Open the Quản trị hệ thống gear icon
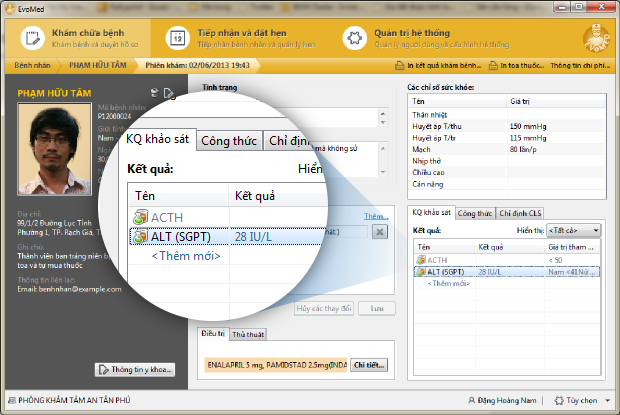 coord(354,38)
